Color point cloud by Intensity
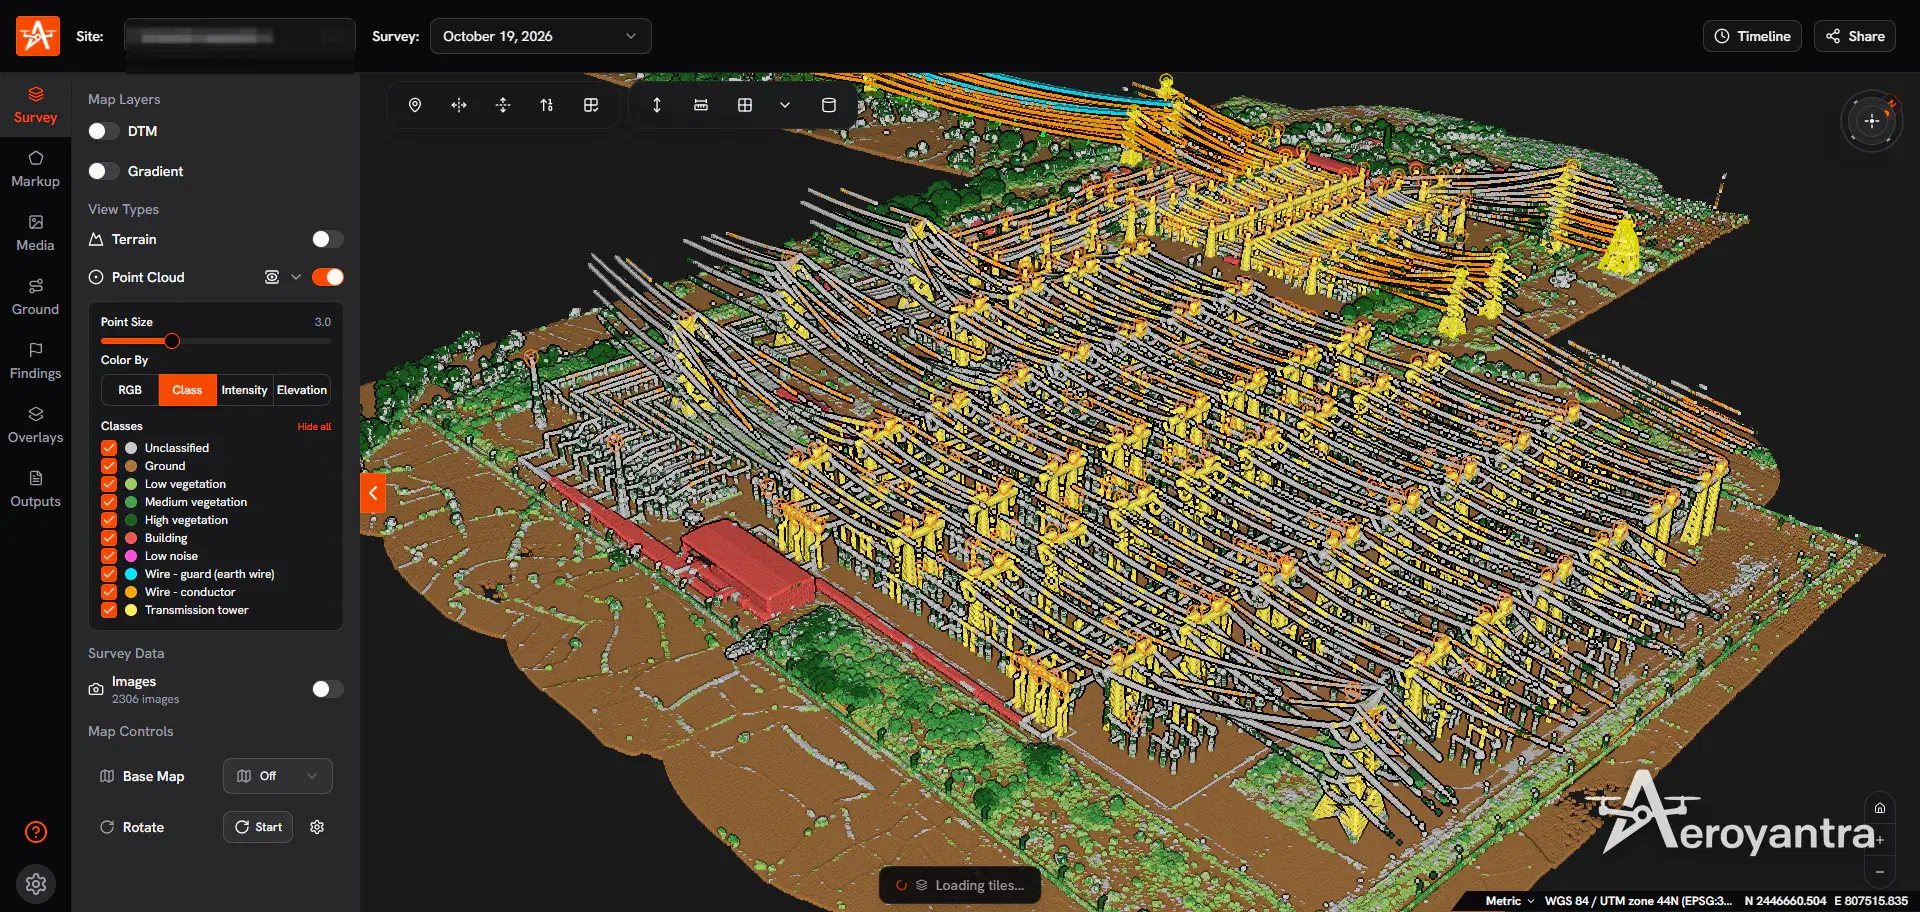Image resolution: width=1920 pixels, height=912 pixels. pyautogui.click(x=244, y=390)
